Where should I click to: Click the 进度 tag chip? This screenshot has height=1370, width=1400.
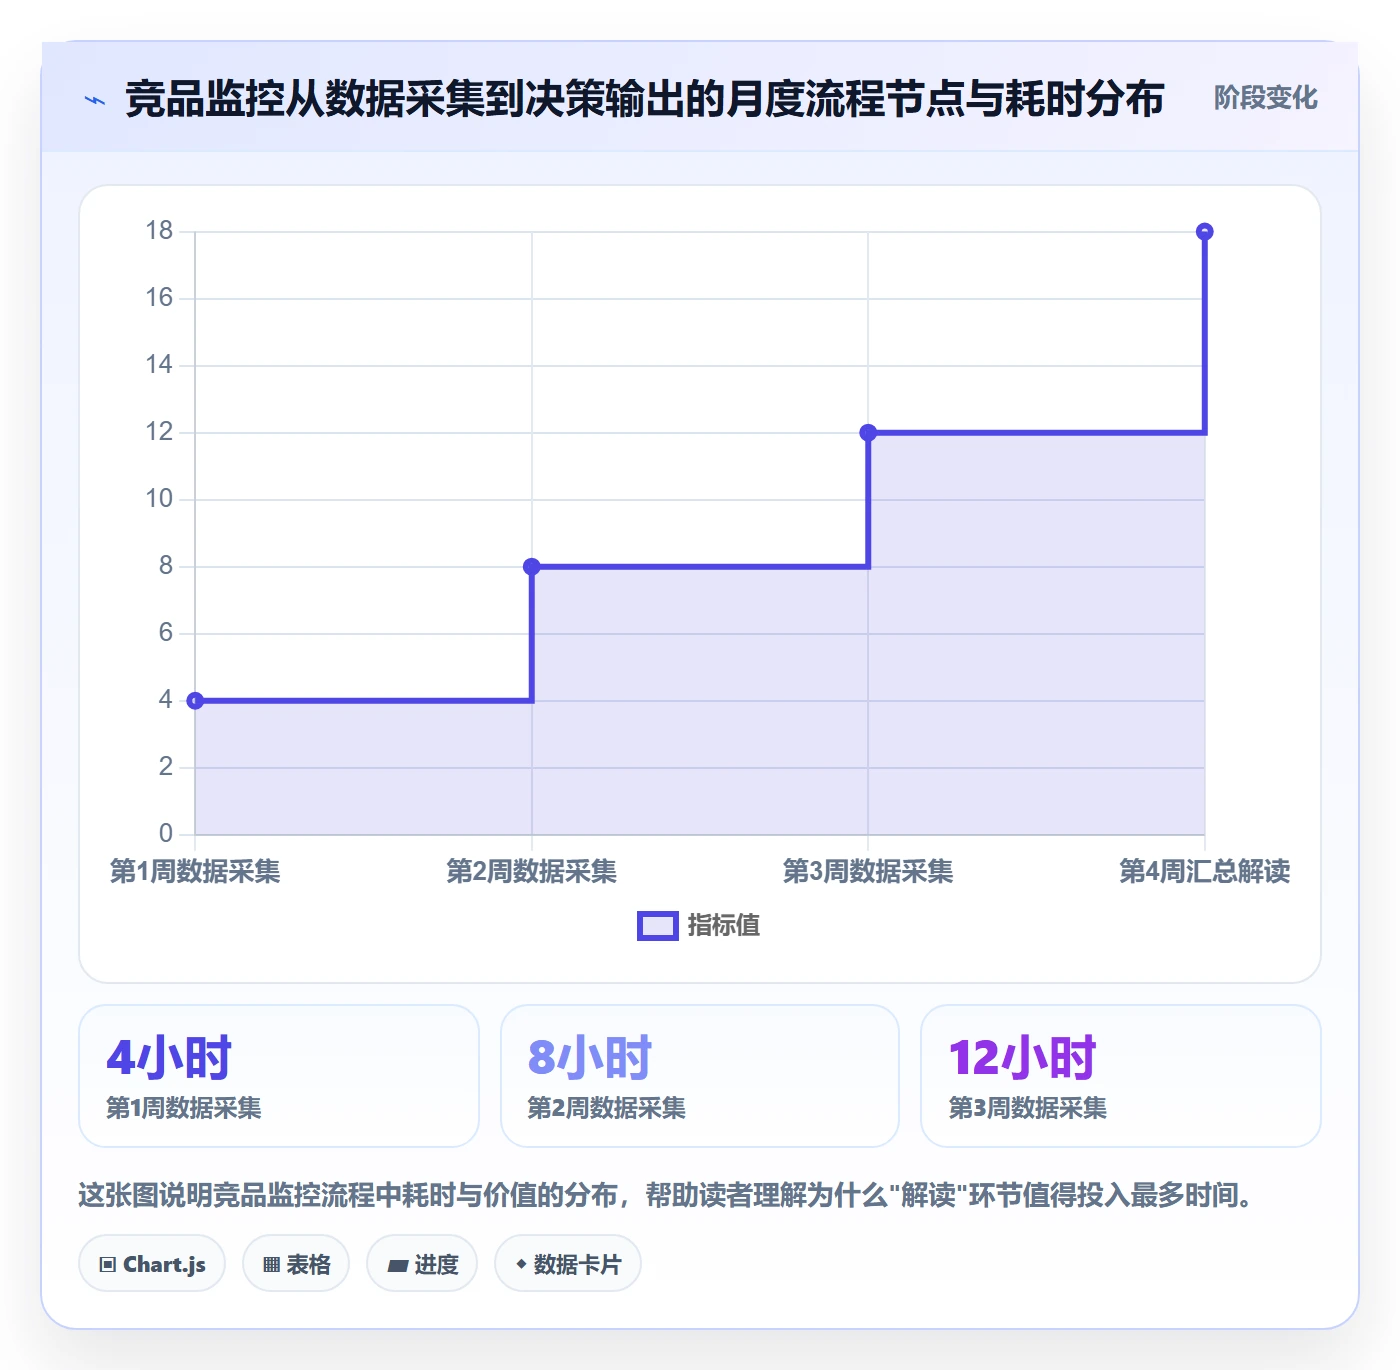[422, 1264]
